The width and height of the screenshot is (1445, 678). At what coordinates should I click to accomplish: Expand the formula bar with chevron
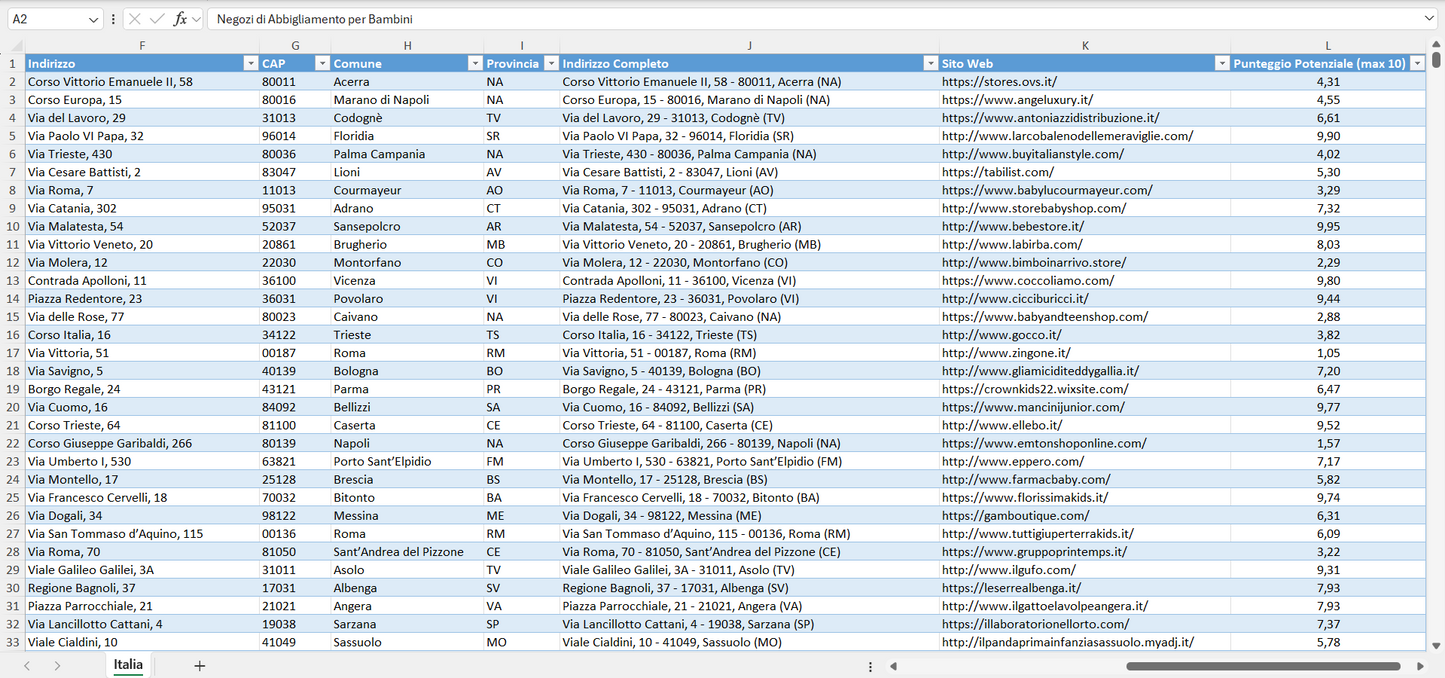tap(1429, 19)
